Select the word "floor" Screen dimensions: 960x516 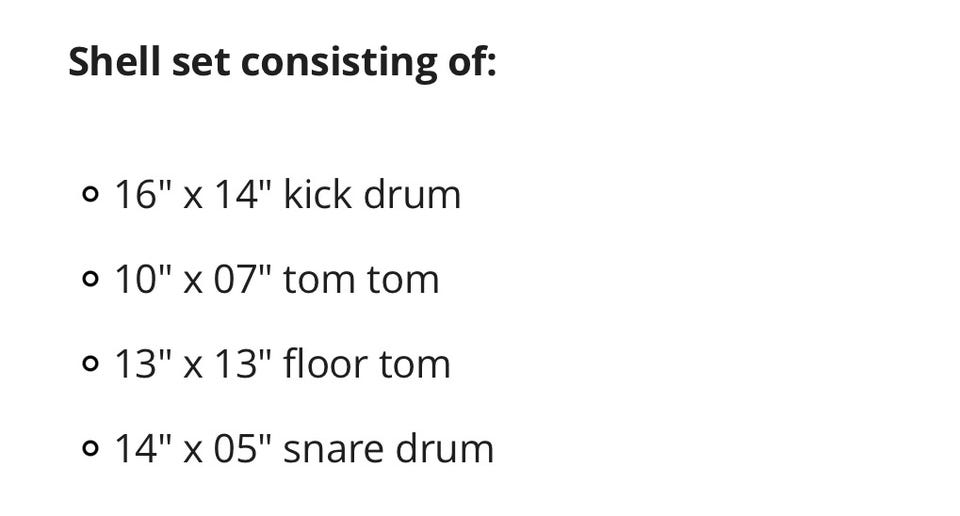pos(325,362)
